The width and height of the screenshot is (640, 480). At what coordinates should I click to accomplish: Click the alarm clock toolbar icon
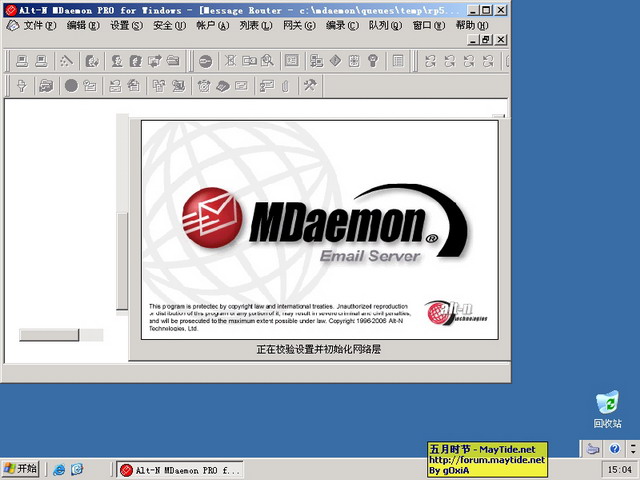[203, 86]
